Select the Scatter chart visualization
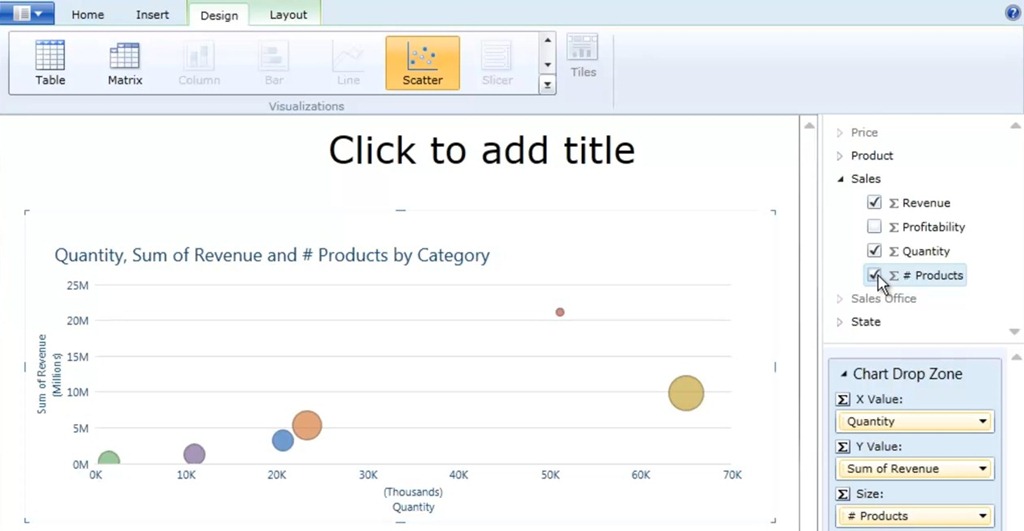Image resolution: width=1024 pixels, height=531 pixels. pyautogui.click(x=423, y=63)
